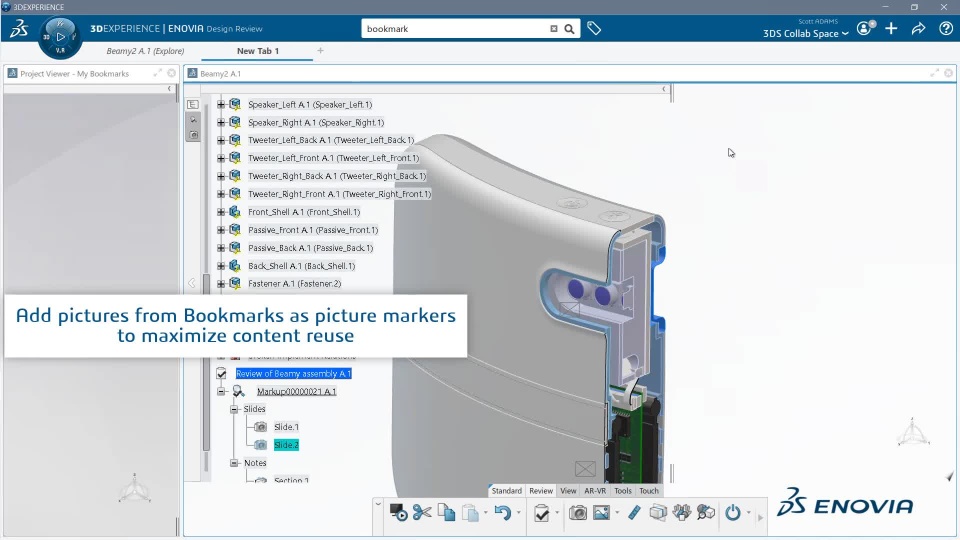The width and height of the screenshot is (960, 540).
Task: Open the AR-VR toolbar tab
Action: [x=594, y=490]
